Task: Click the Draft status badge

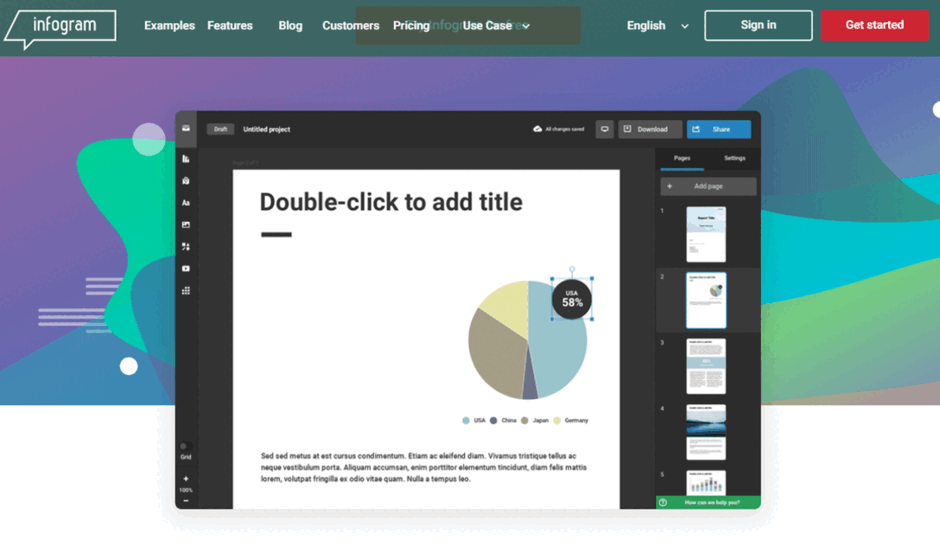Action: pyautogui.click(x=221, y=129)
